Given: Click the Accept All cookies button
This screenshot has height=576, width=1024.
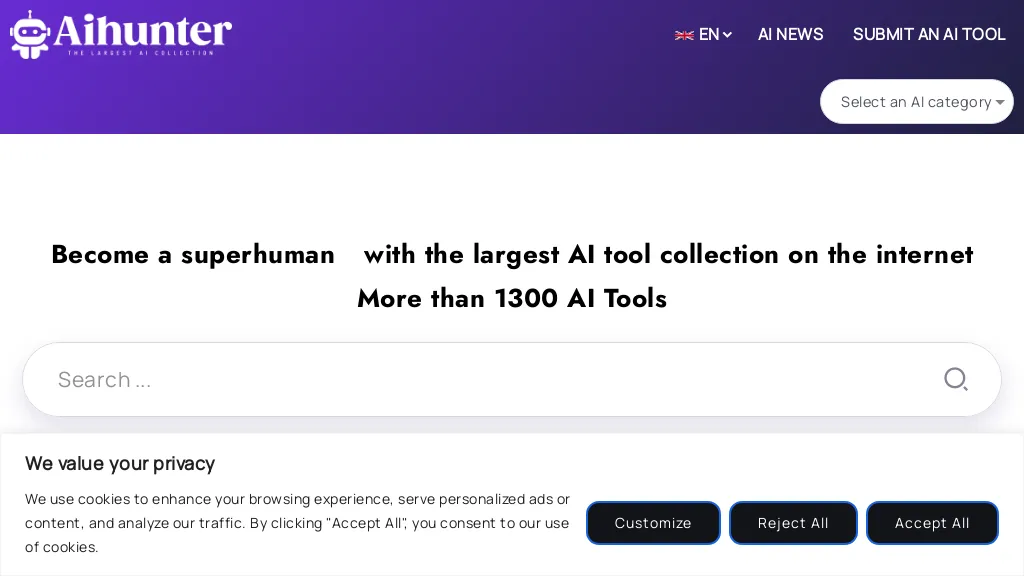Looking at the screenshot, I should coord(932,522).
